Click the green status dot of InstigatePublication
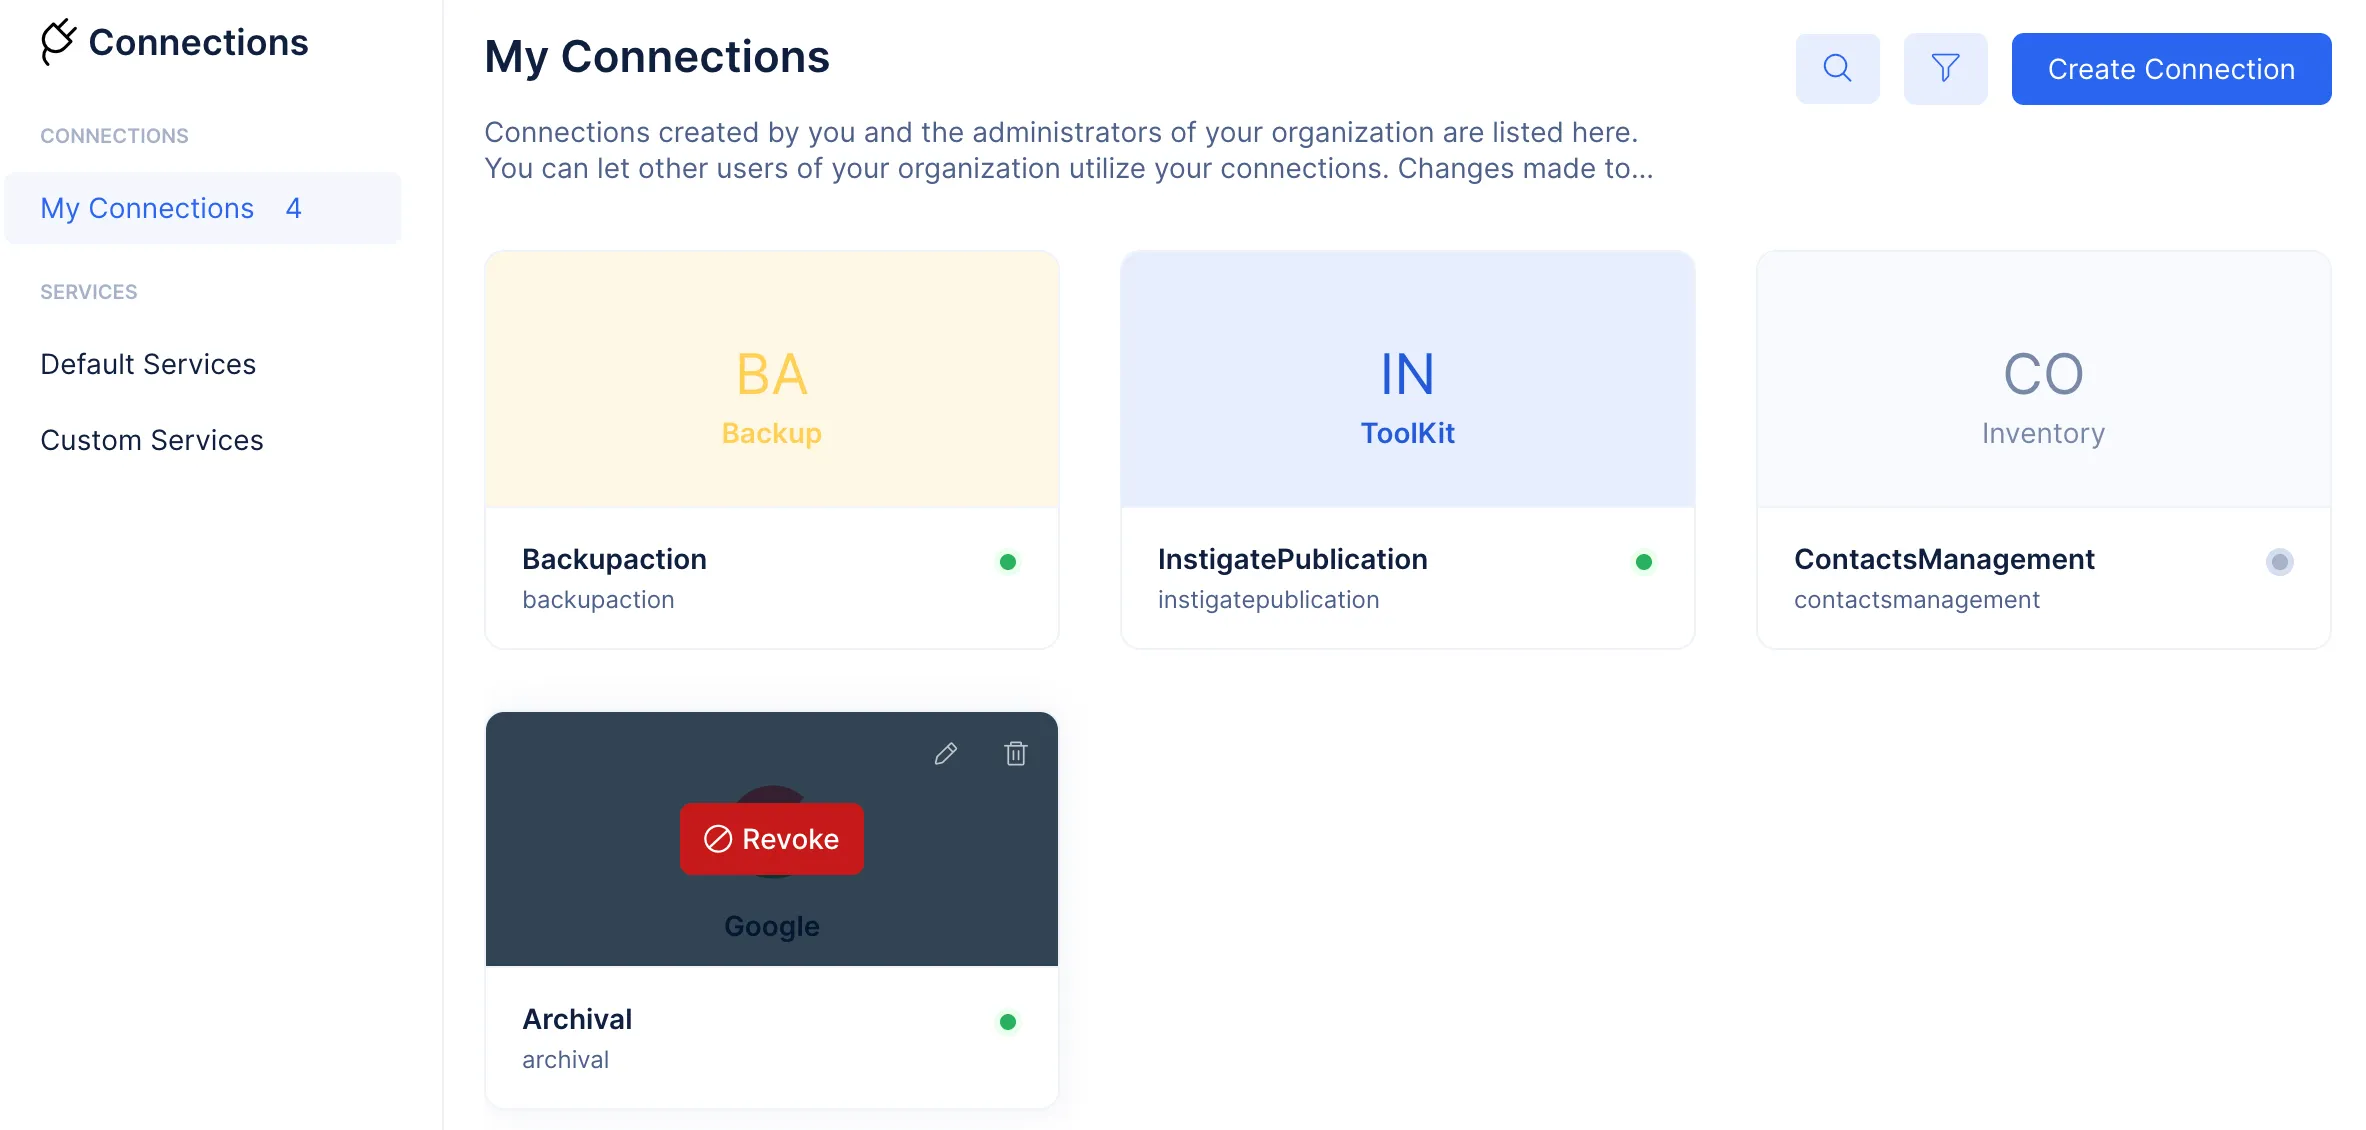The height and width of the screenshot is (1130, 2366). click(x=1644, y=562)
